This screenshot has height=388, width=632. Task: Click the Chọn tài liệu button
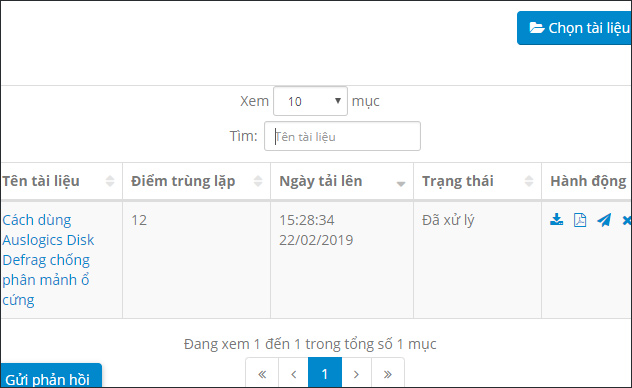point(574,28)
